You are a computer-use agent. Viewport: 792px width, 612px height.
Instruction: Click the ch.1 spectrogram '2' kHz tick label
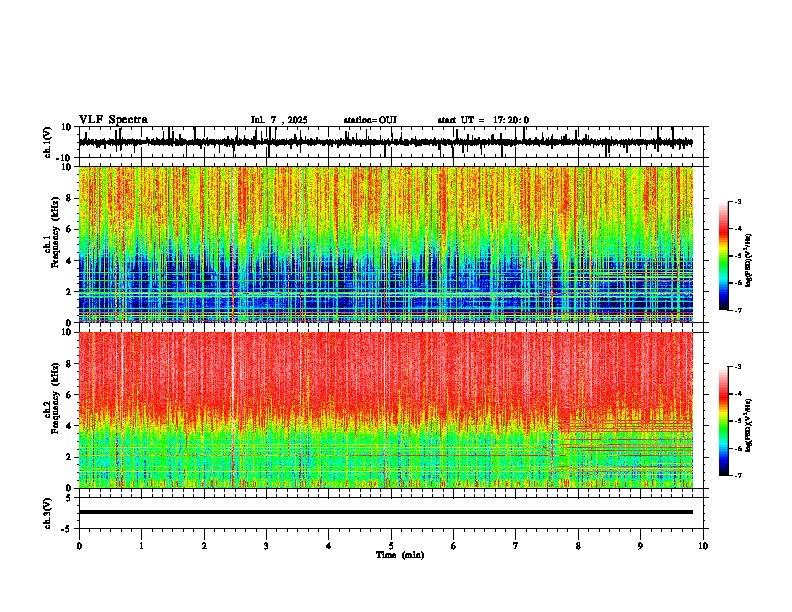pyautogui.click(x=69, y=292)
